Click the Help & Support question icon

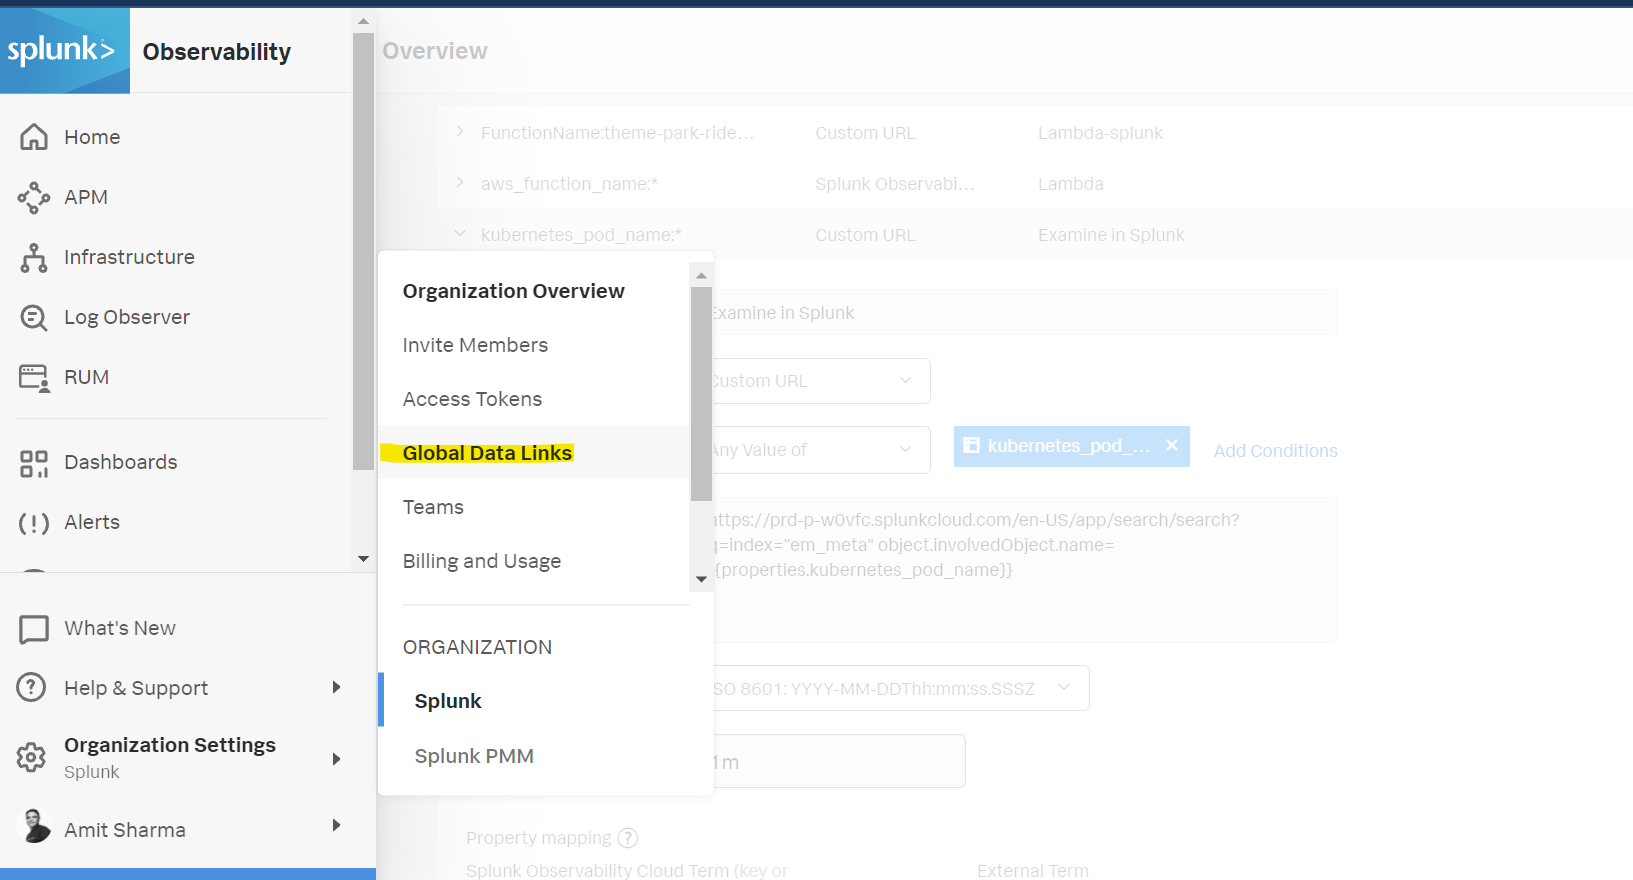(x=32, y=687)
